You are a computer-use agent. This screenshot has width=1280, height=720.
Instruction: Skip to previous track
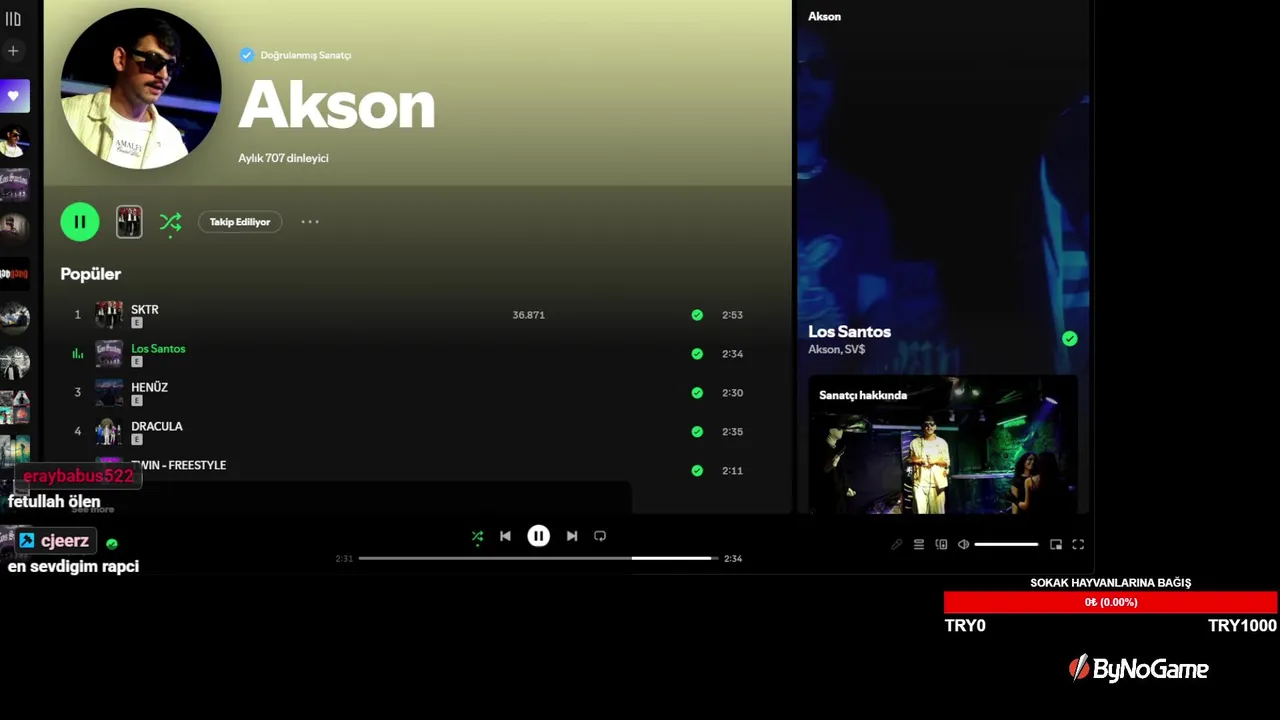(505, 536)
